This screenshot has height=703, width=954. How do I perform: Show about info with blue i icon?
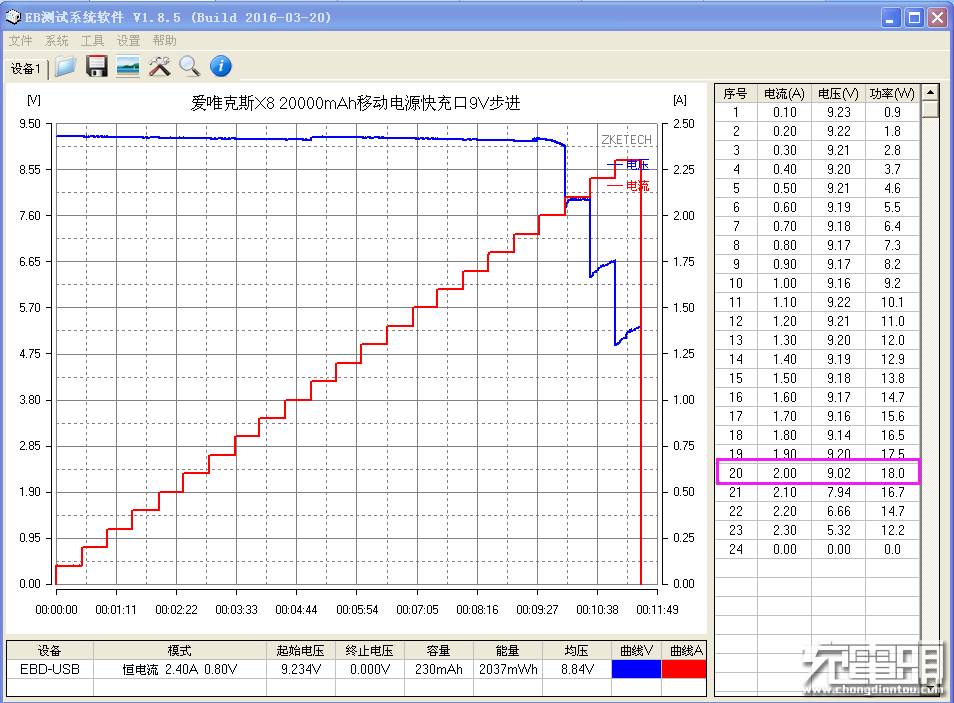pos(221,66)
